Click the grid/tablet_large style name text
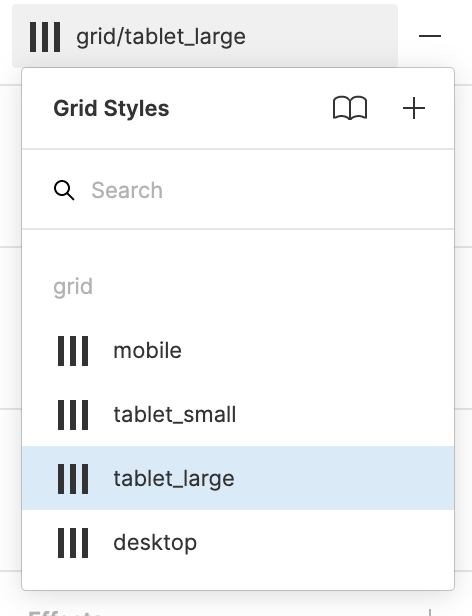The height and width of the screenshot is (616, 472). [161, 37]
